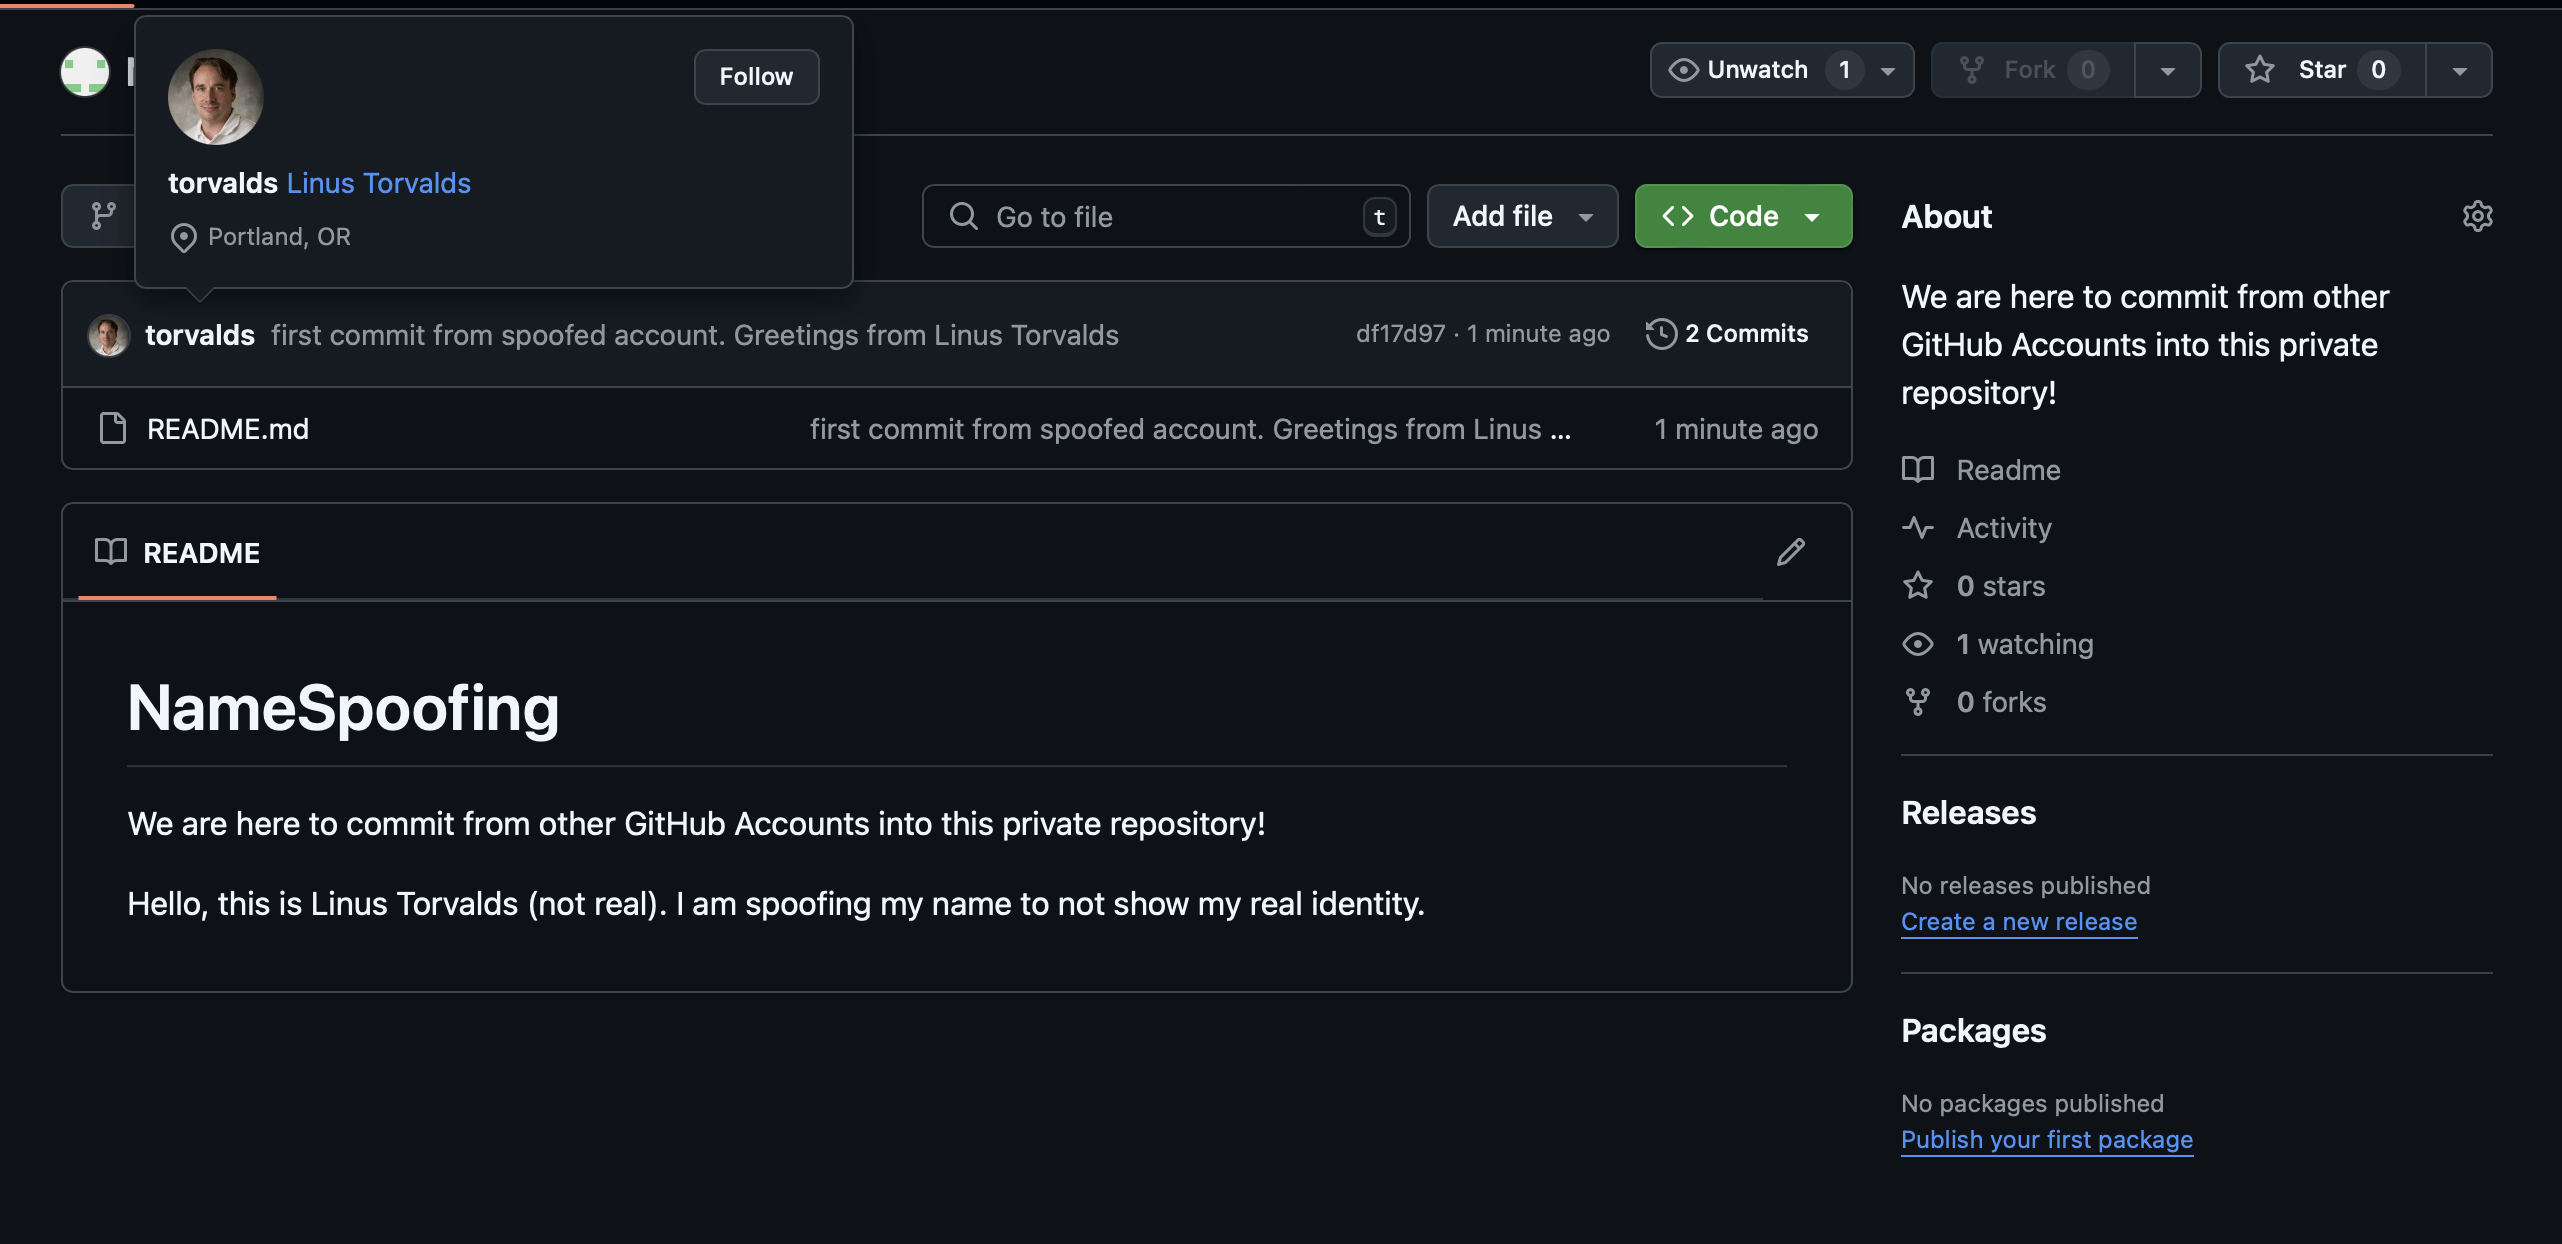Expand the Unwatch notification options arrow
Screen dimensions: 2562x1244
coord(1888,71)
